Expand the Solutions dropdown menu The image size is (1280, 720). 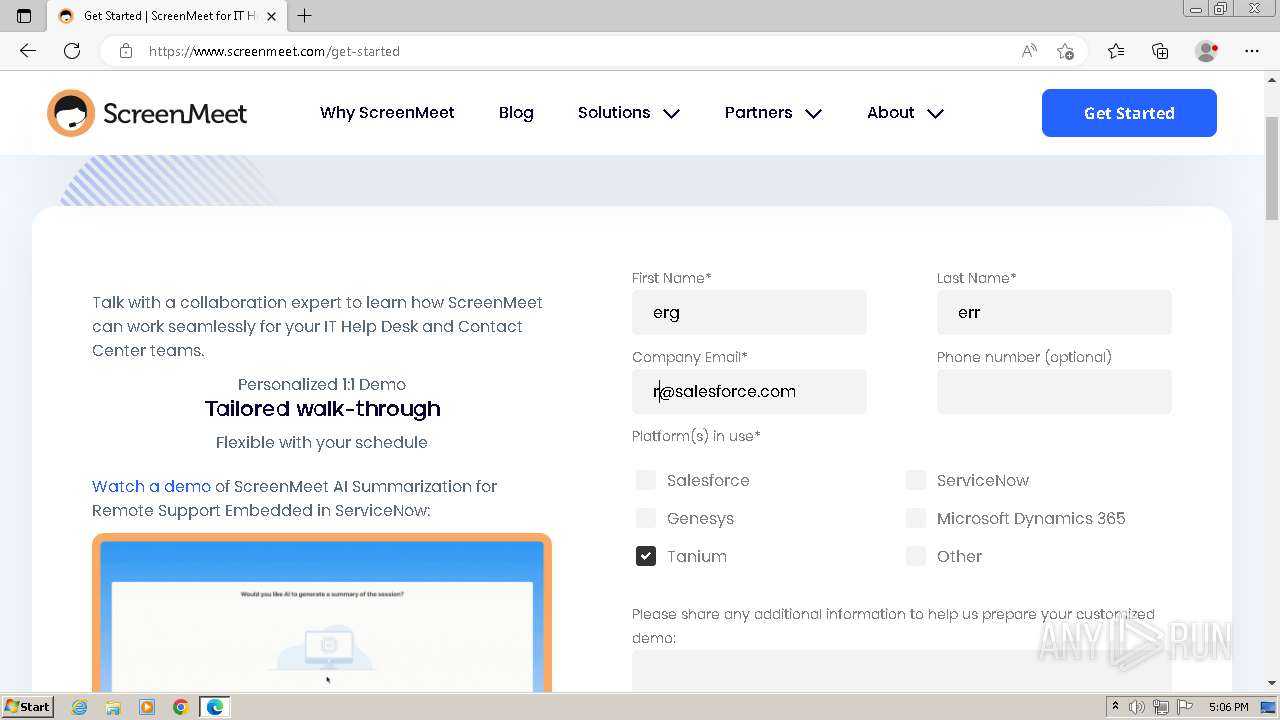pos(629,113)
